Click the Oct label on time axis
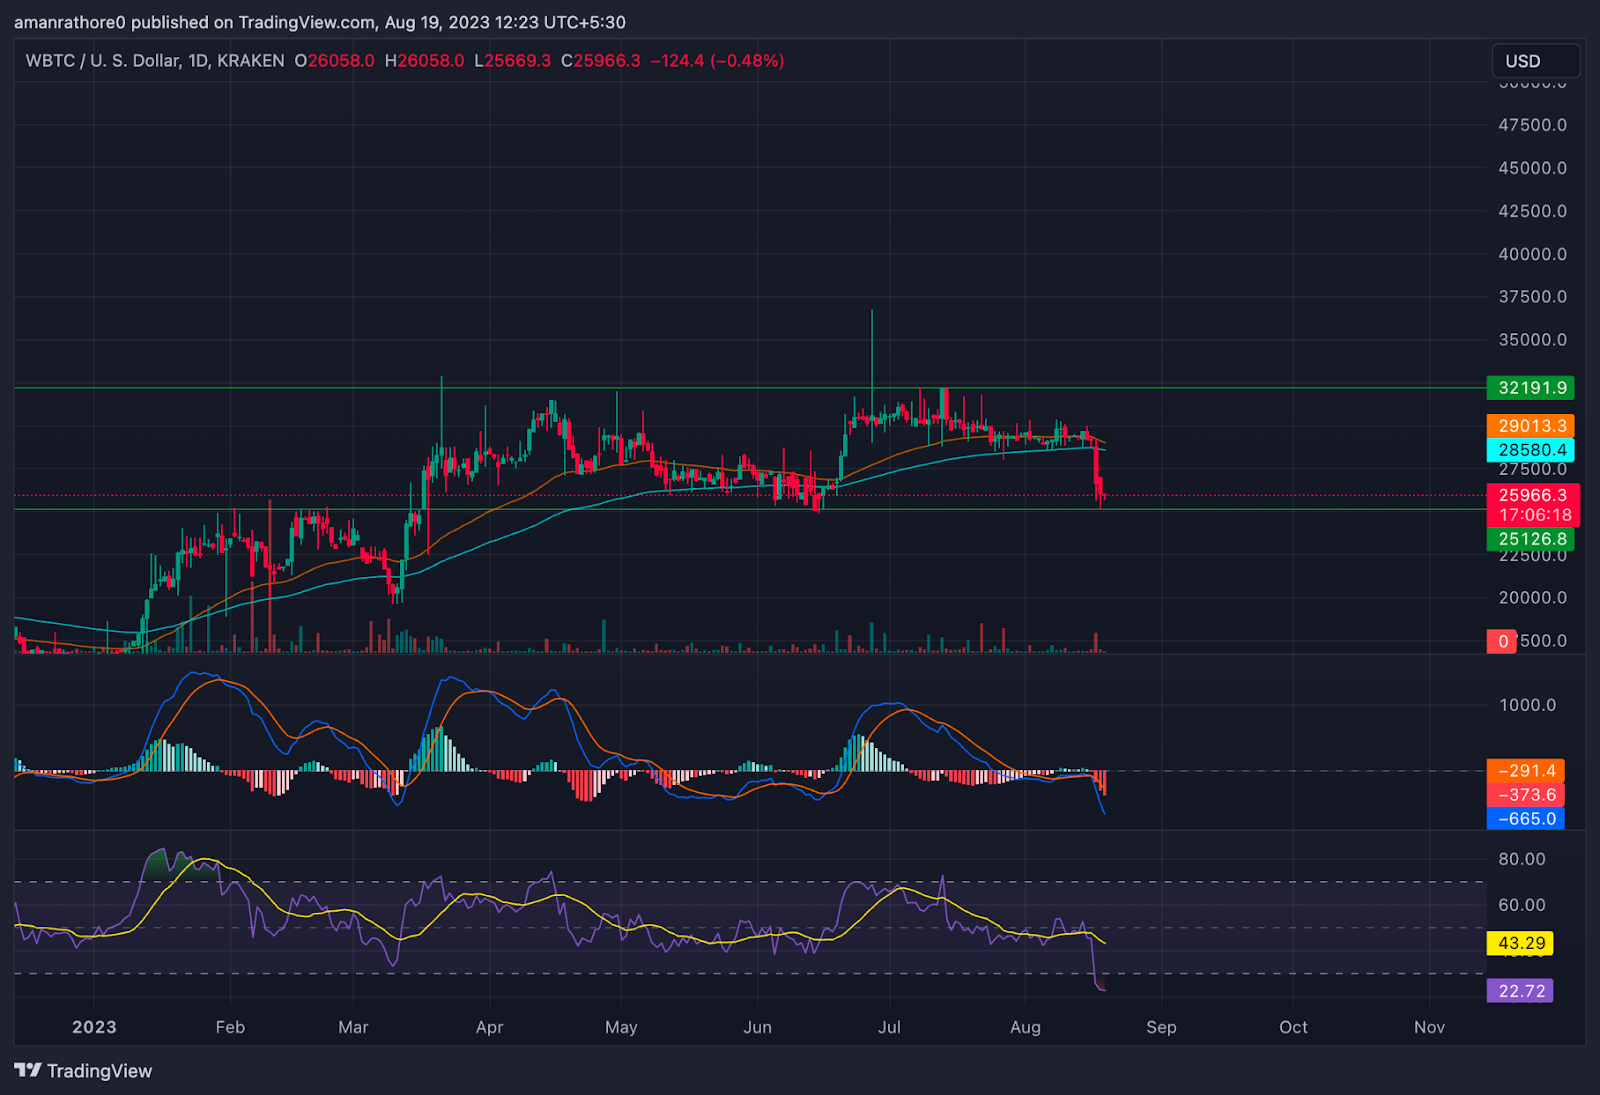This screenshot has height=1095, width=1600. [1293, 1027]
